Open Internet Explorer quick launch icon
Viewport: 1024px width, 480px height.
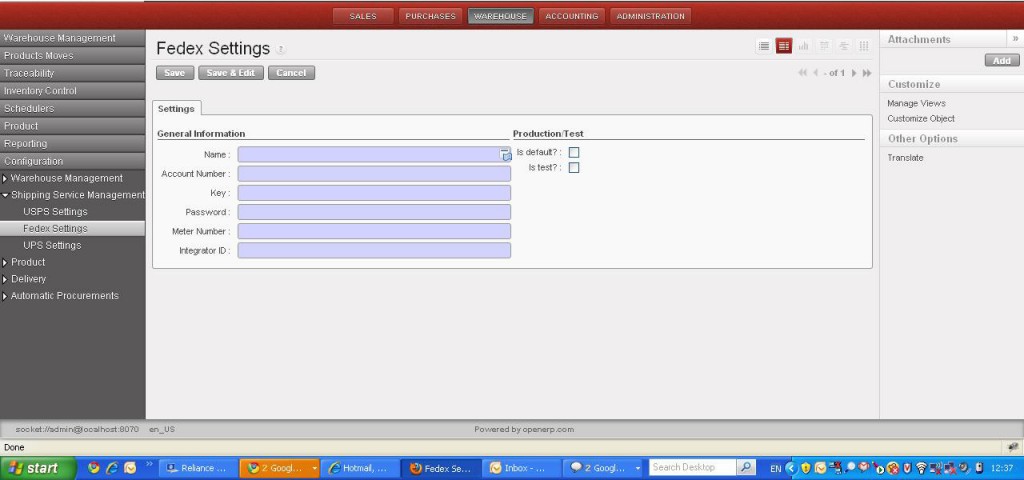click(112, 468)
